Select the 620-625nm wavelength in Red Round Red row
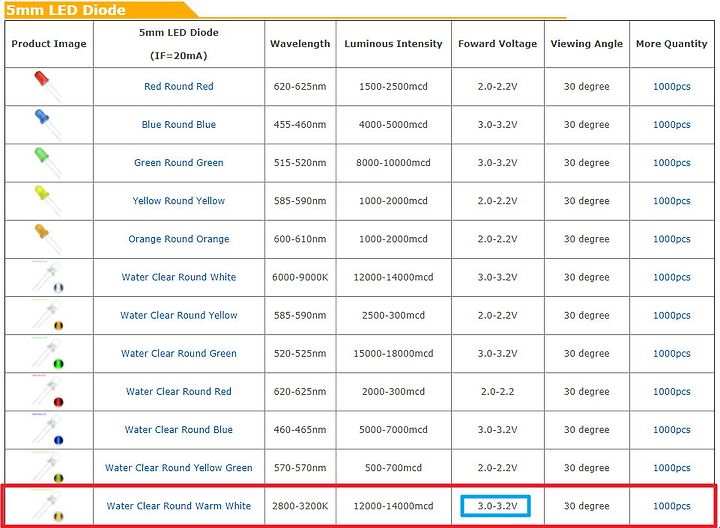Viewport: 720px width, 528px height. 300,86
